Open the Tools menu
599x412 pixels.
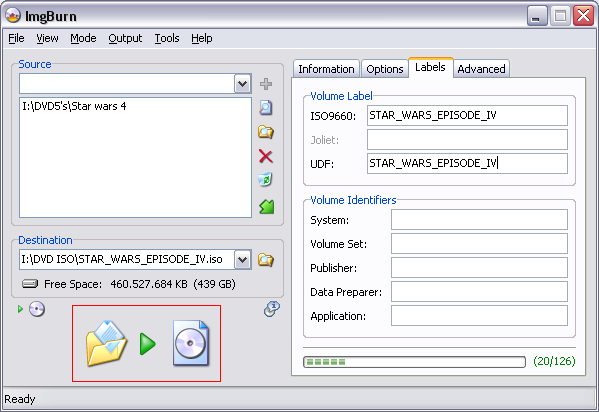pyautogui.click(x=167, y=38)
